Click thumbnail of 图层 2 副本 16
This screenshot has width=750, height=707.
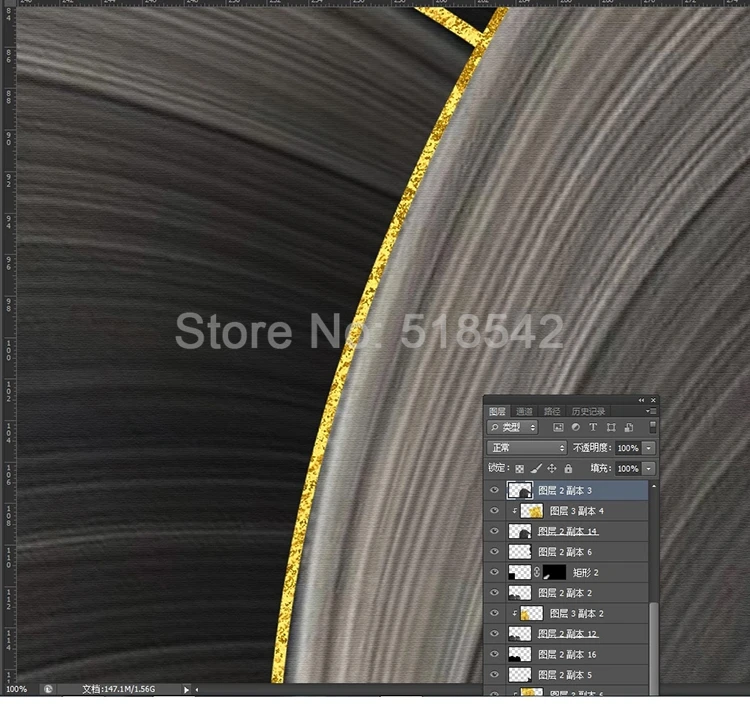[x=520, y=655]
